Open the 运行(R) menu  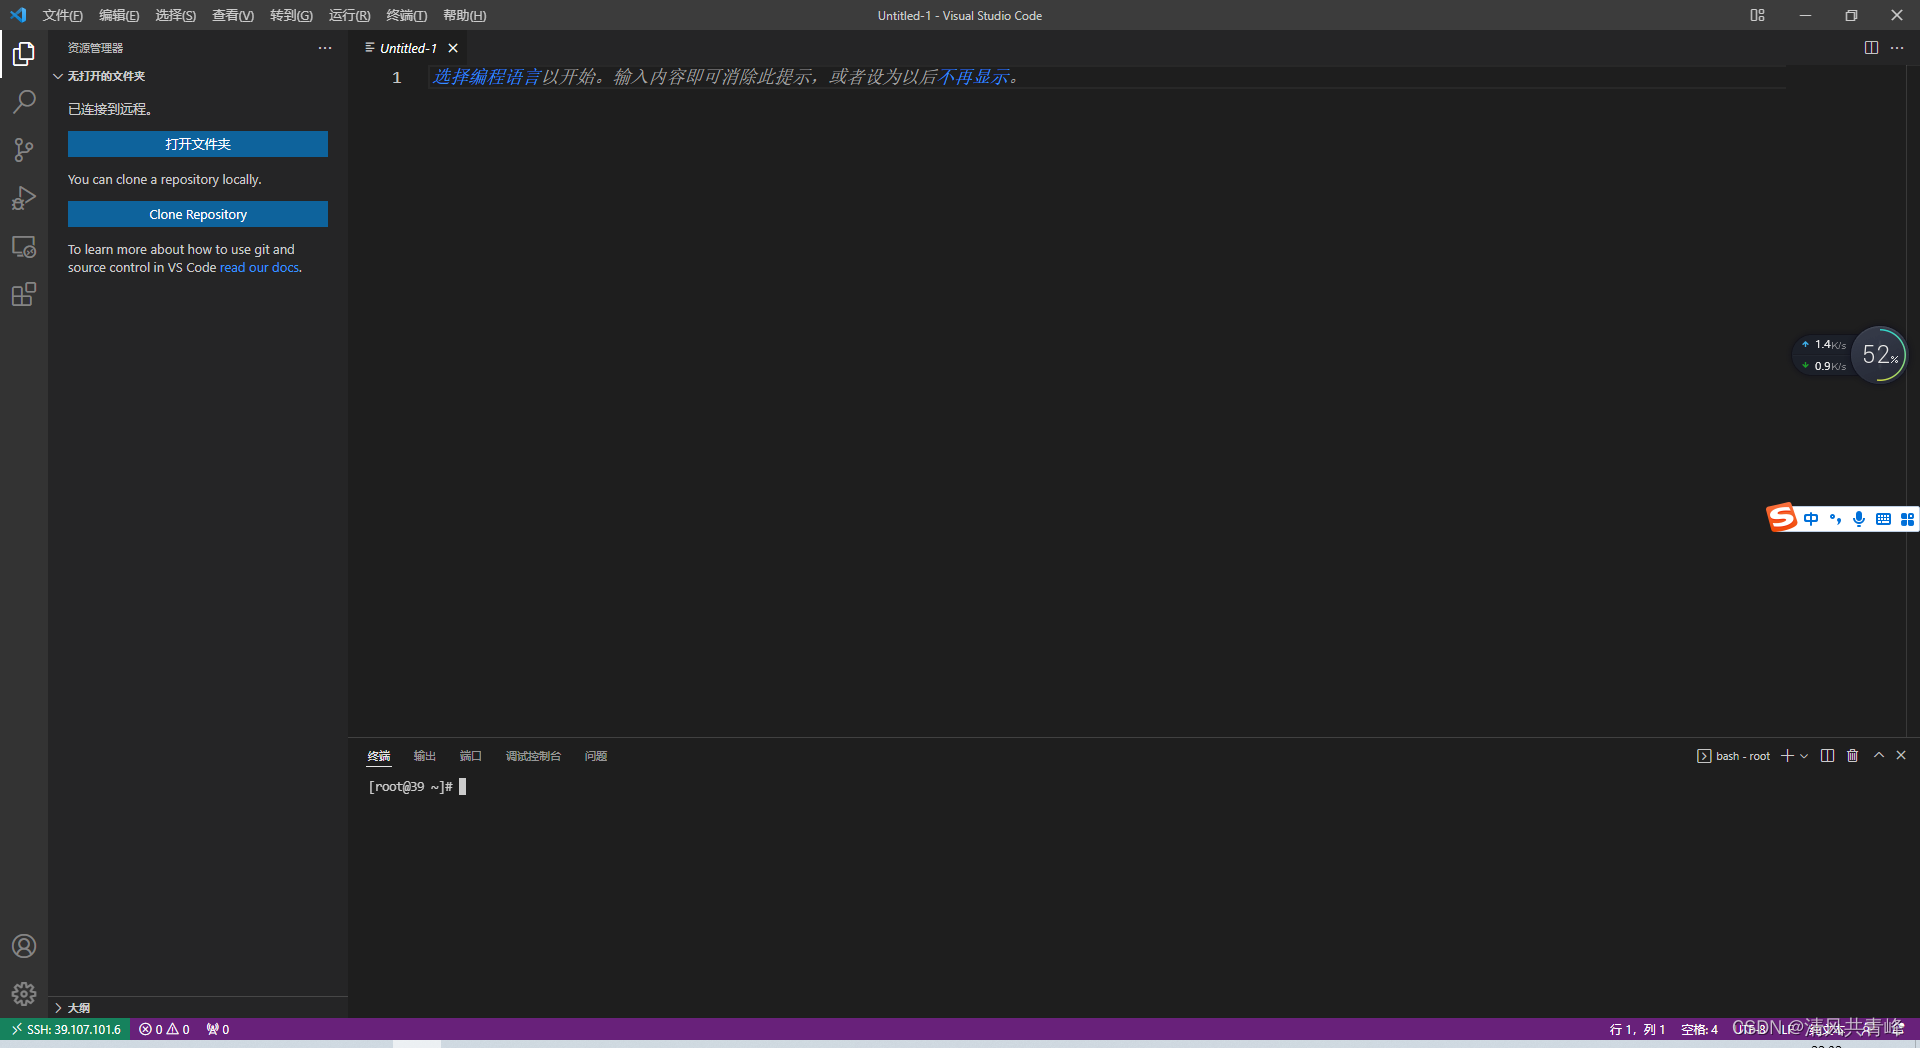click(349, 15)
